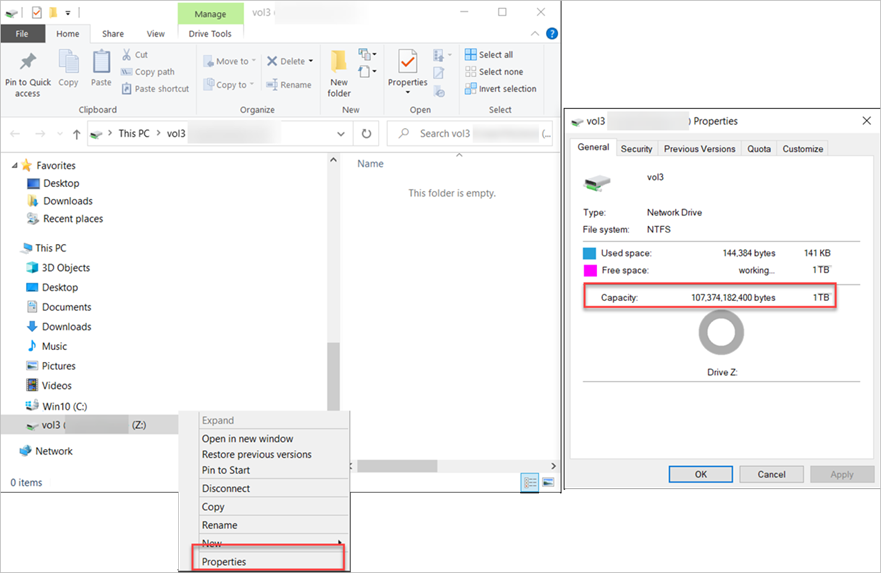The width and height of the screenshot is (881, 573).
Task: Choose Rename in context menu
Action: (274, 525)
